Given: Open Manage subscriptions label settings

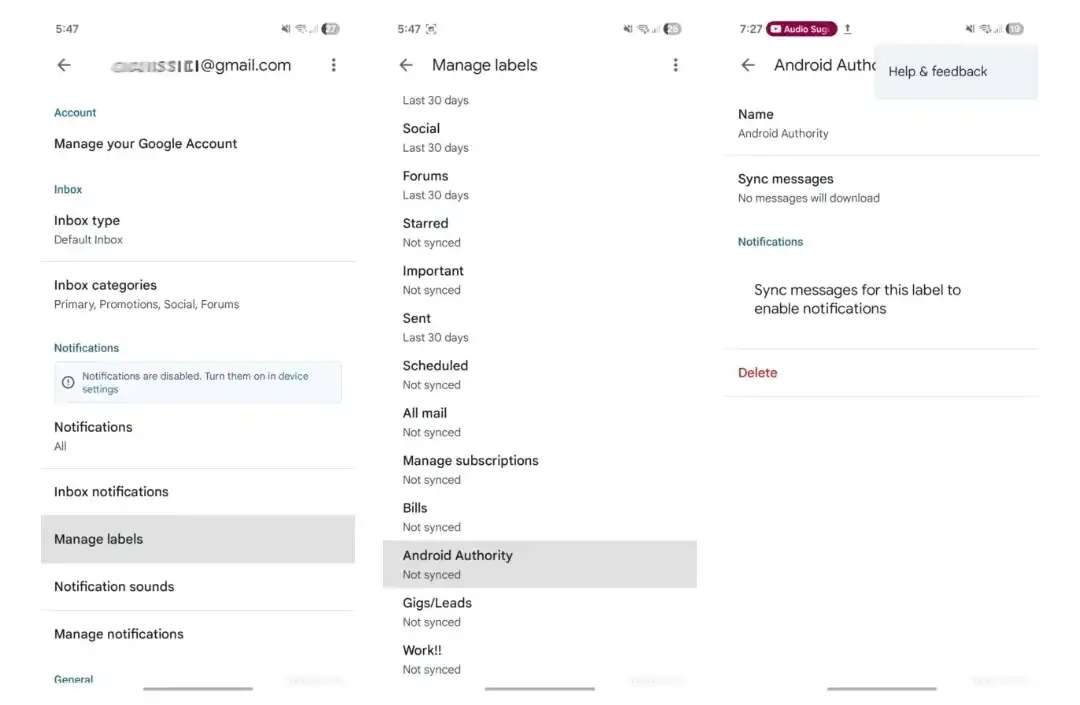Looking at the screenshot, I should [540, 470].
